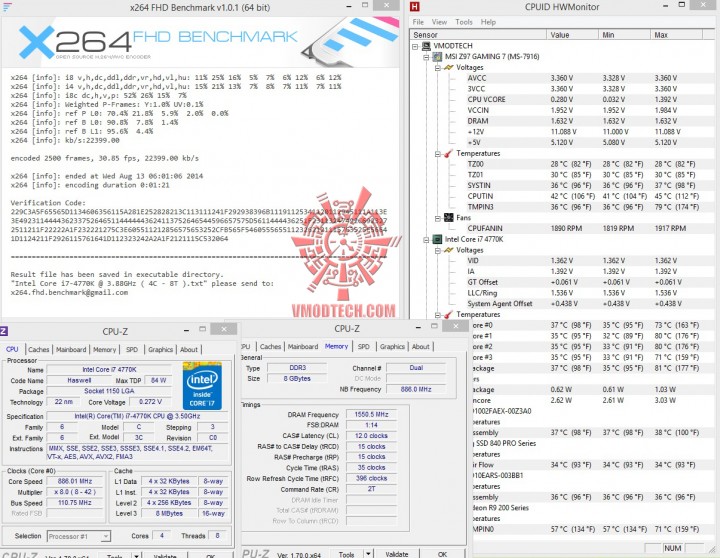Click the HWMonitor red H app icon
Image resolution: width=720 pixels, height=558 pixels.
click(x=415, y=6)
